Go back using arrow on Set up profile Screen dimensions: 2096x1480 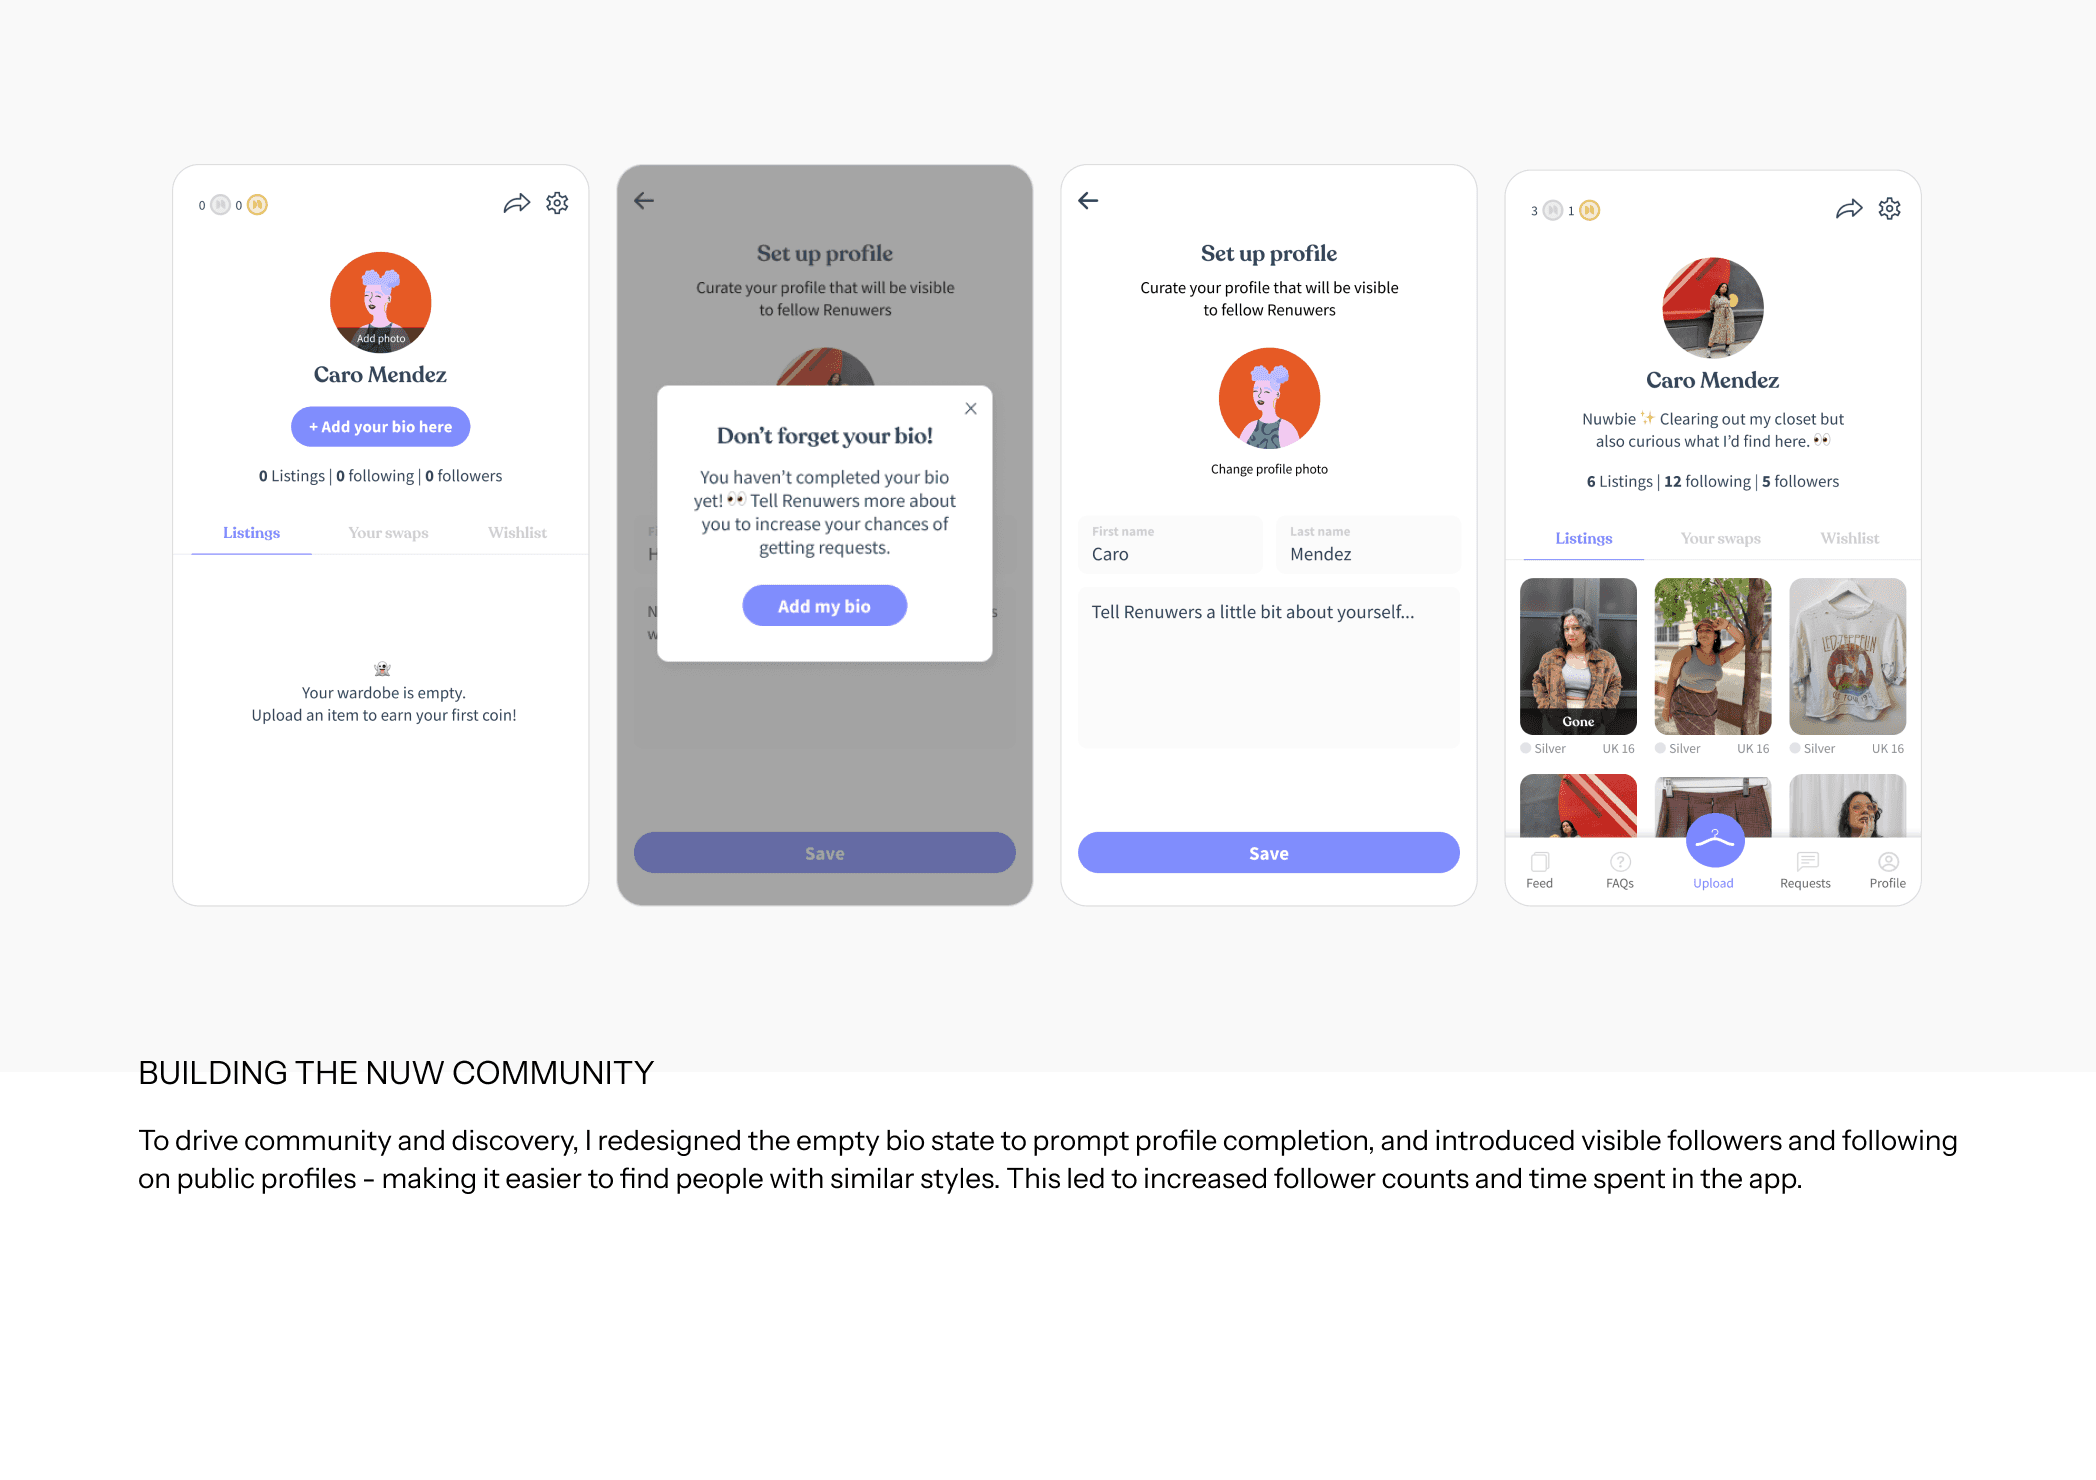click(x=1088, y=201)
